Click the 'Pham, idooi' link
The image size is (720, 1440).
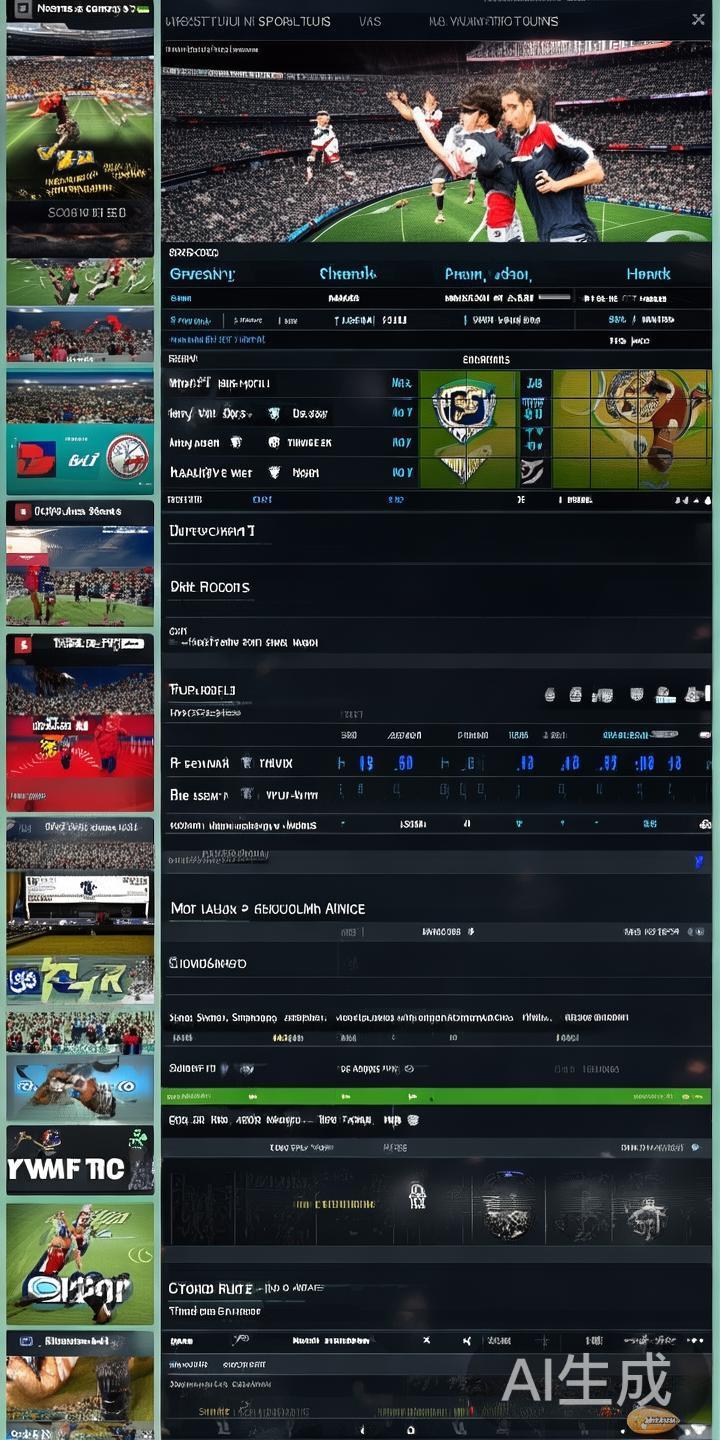pyautogui.click(x=488, y=273)
